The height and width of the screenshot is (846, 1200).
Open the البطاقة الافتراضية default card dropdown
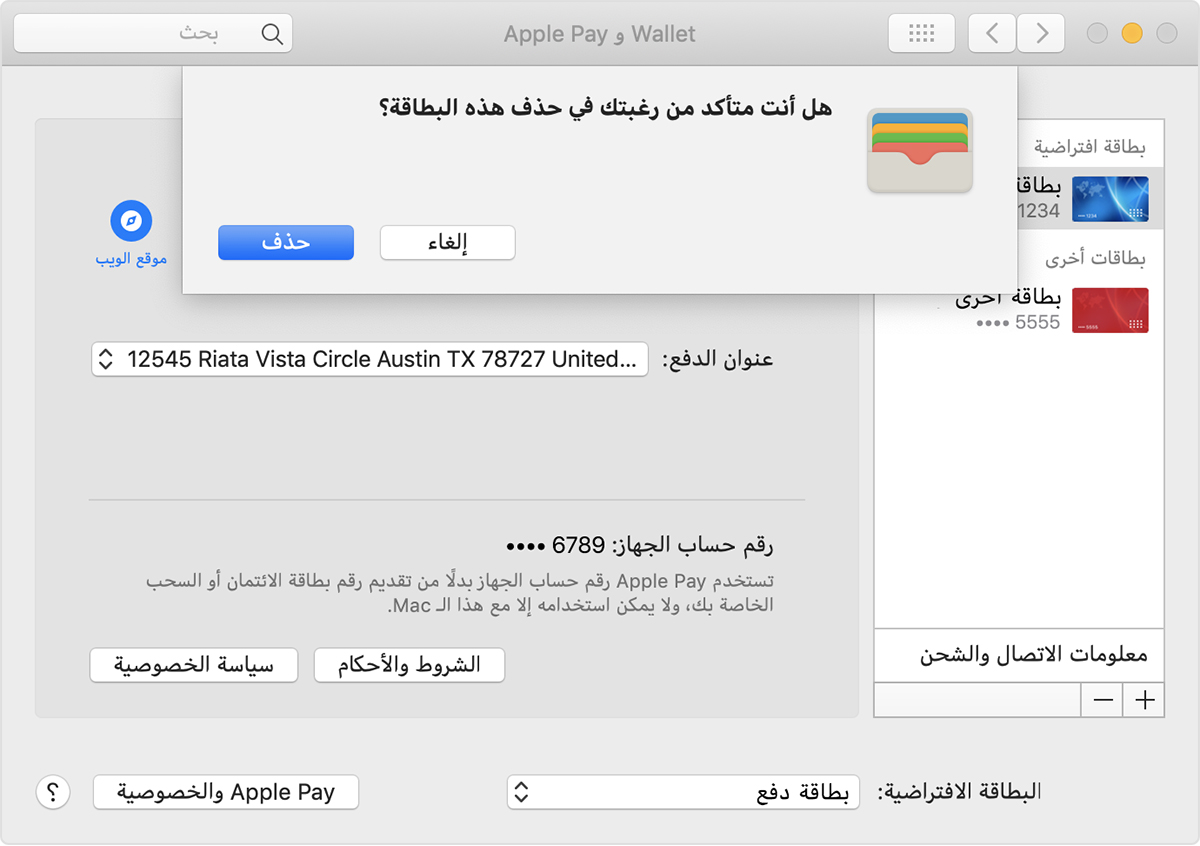pos(683,792)
